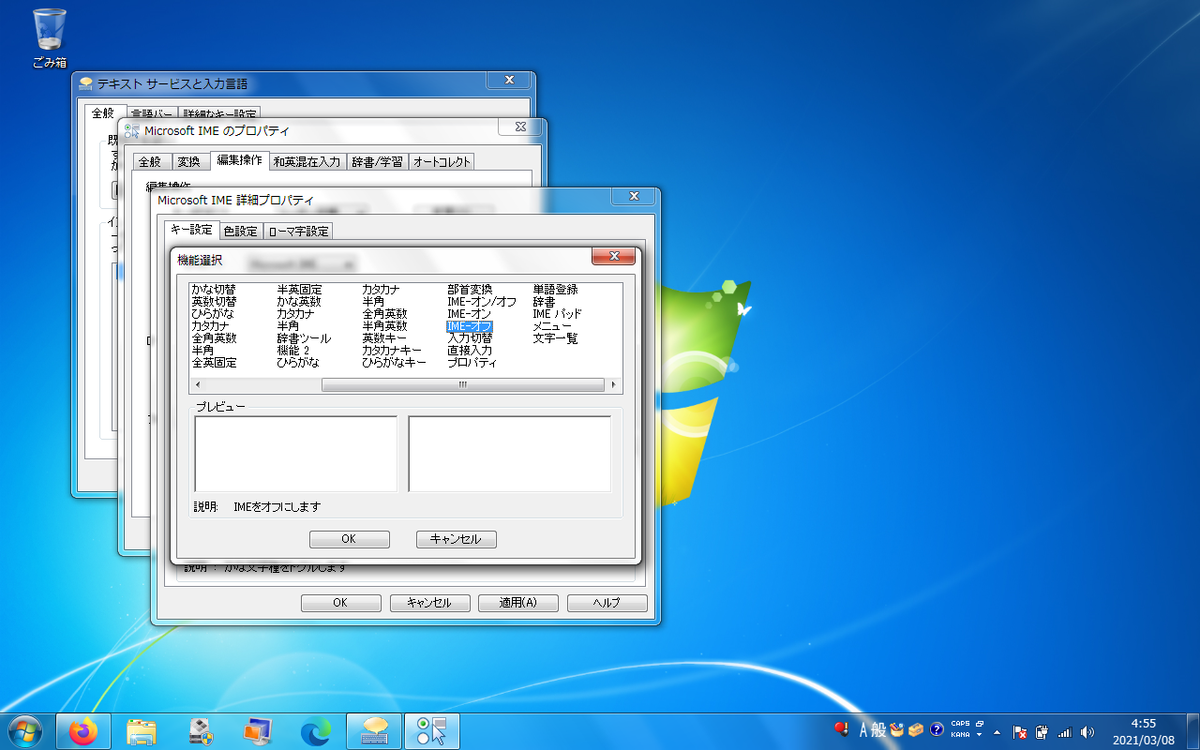
Task: Select IME パッド in the function list
Action: (x=557, y=314)
